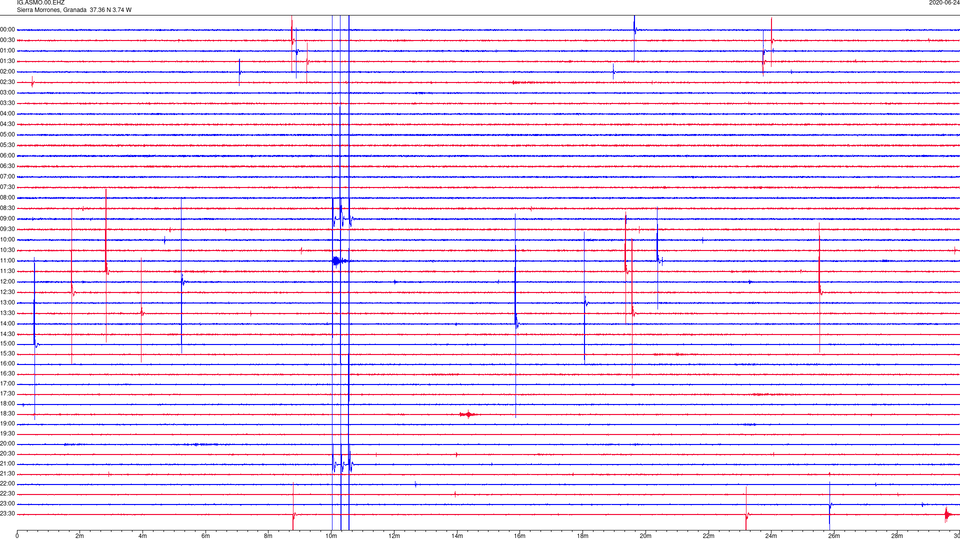Select the 06:00 trace time label
The height and width of the screenshot is (540, 960).
pos(8,156)
